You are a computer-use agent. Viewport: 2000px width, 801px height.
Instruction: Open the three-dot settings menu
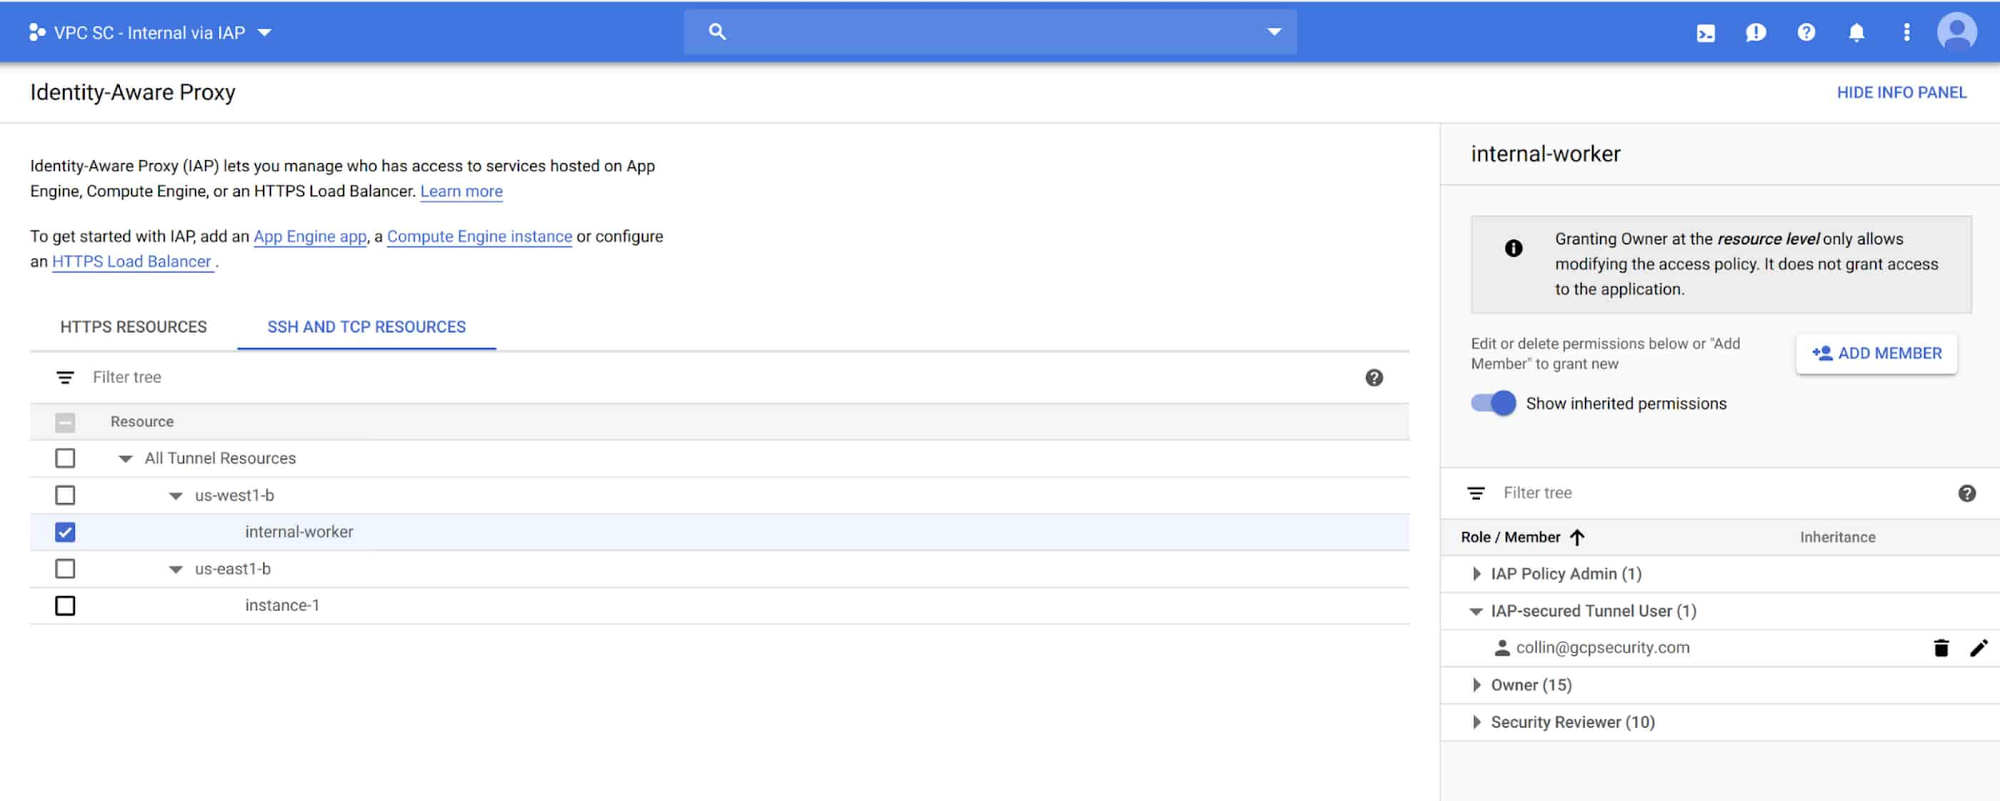[1907, 33]
